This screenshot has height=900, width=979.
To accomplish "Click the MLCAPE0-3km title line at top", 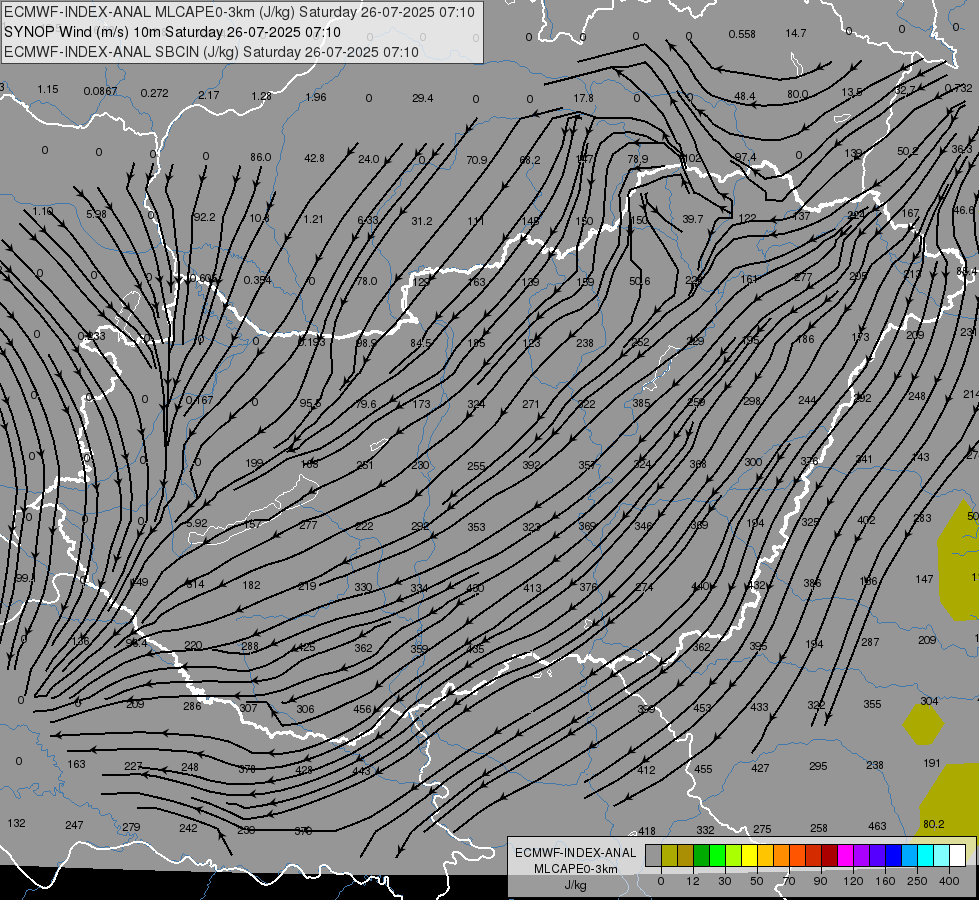I will [x=239, y=12].
